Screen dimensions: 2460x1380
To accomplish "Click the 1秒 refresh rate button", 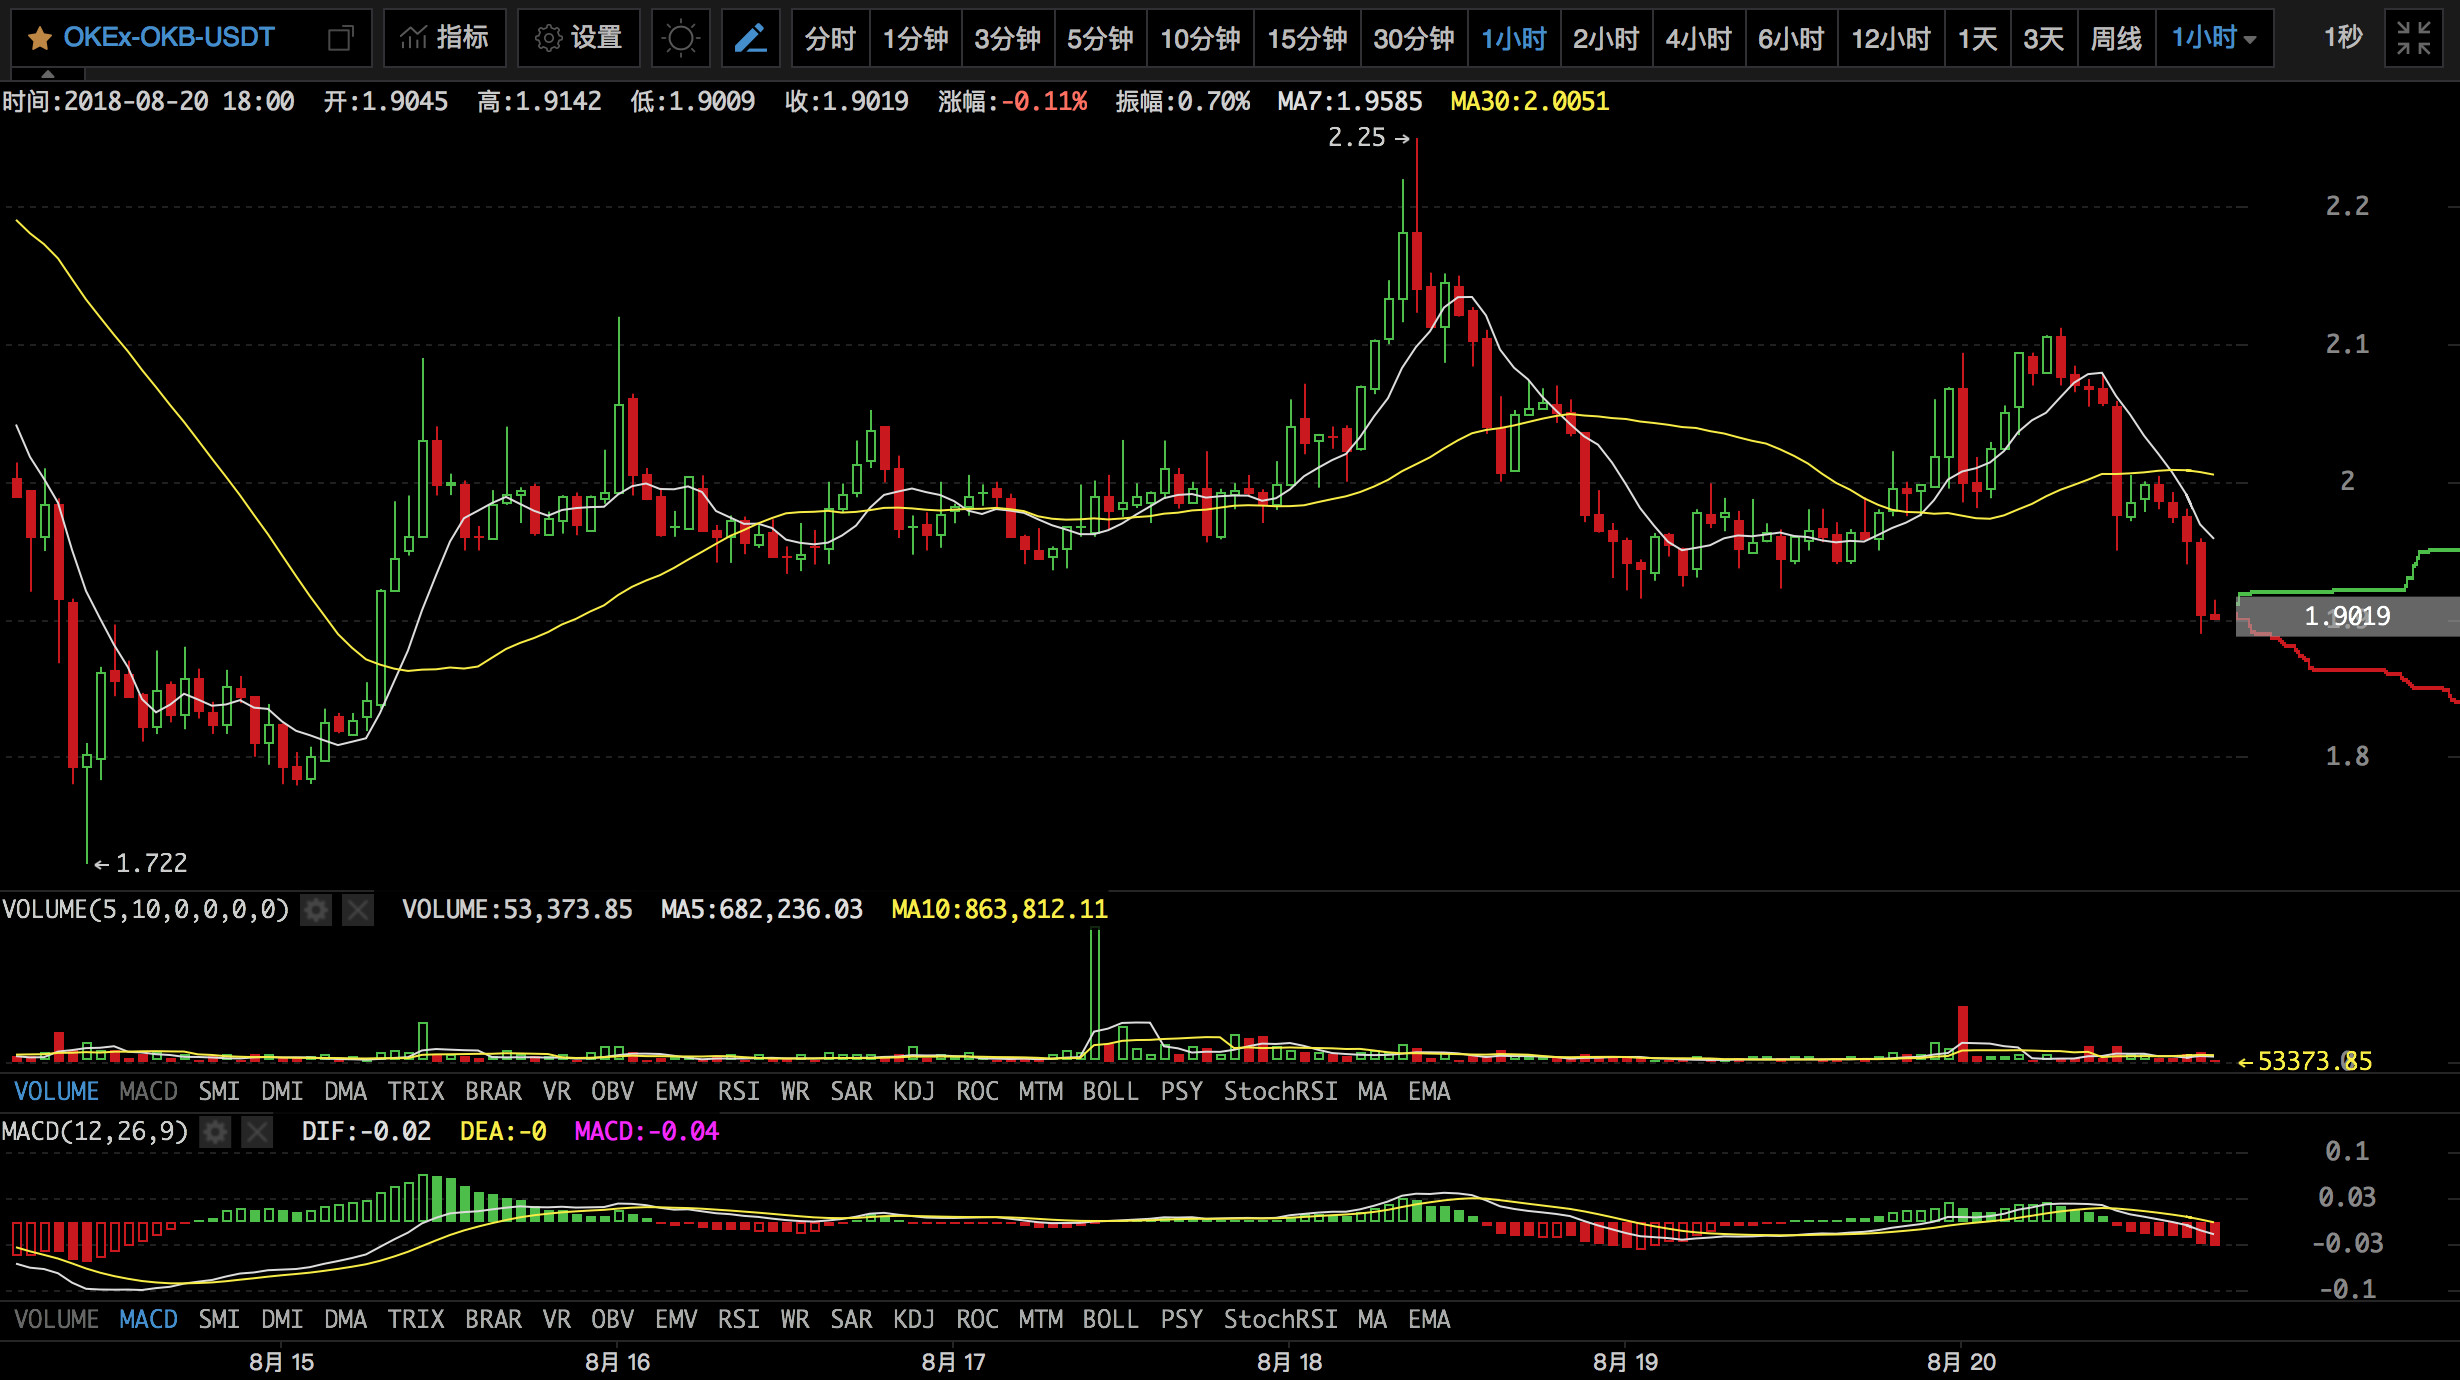I will (x=2343, y=38).
